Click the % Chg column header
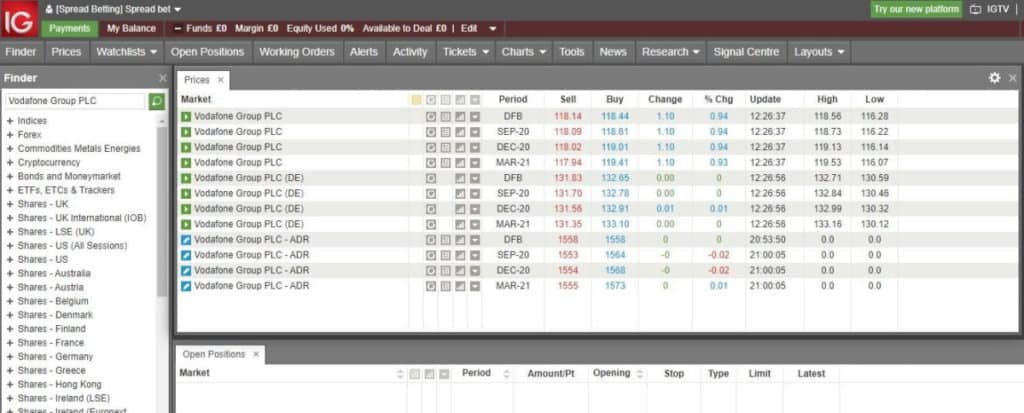This screenshot has width=1024, height=413. [718, 99]
